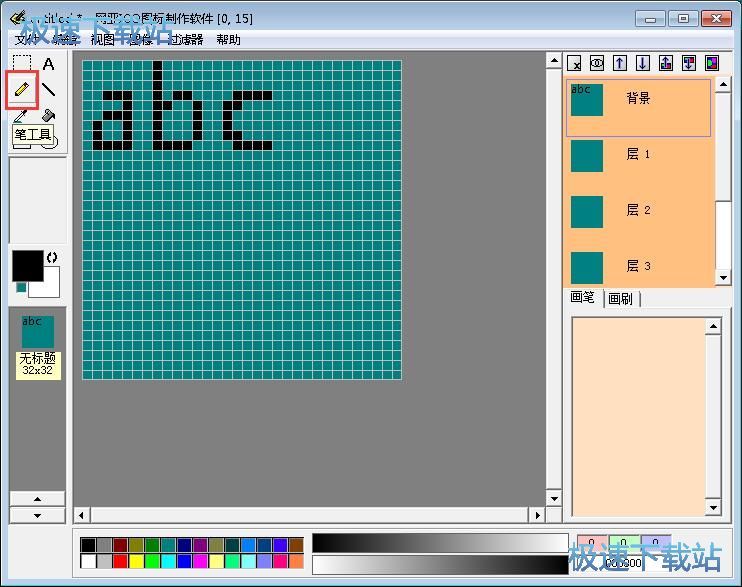Click the duplicate layer overlapping circles icon
The width and height of the screenshot is (742, 587).
pos(597,63)
